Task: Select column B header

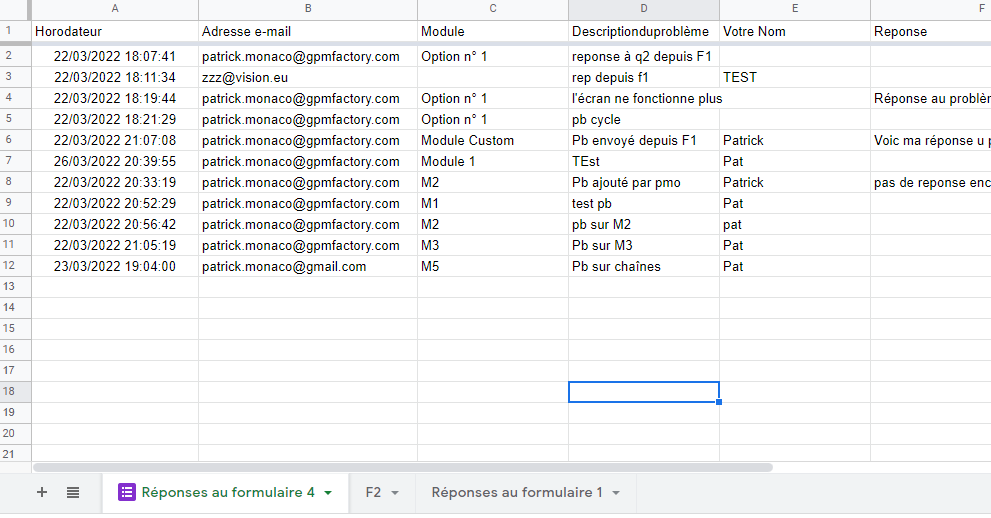Action: 308,8
